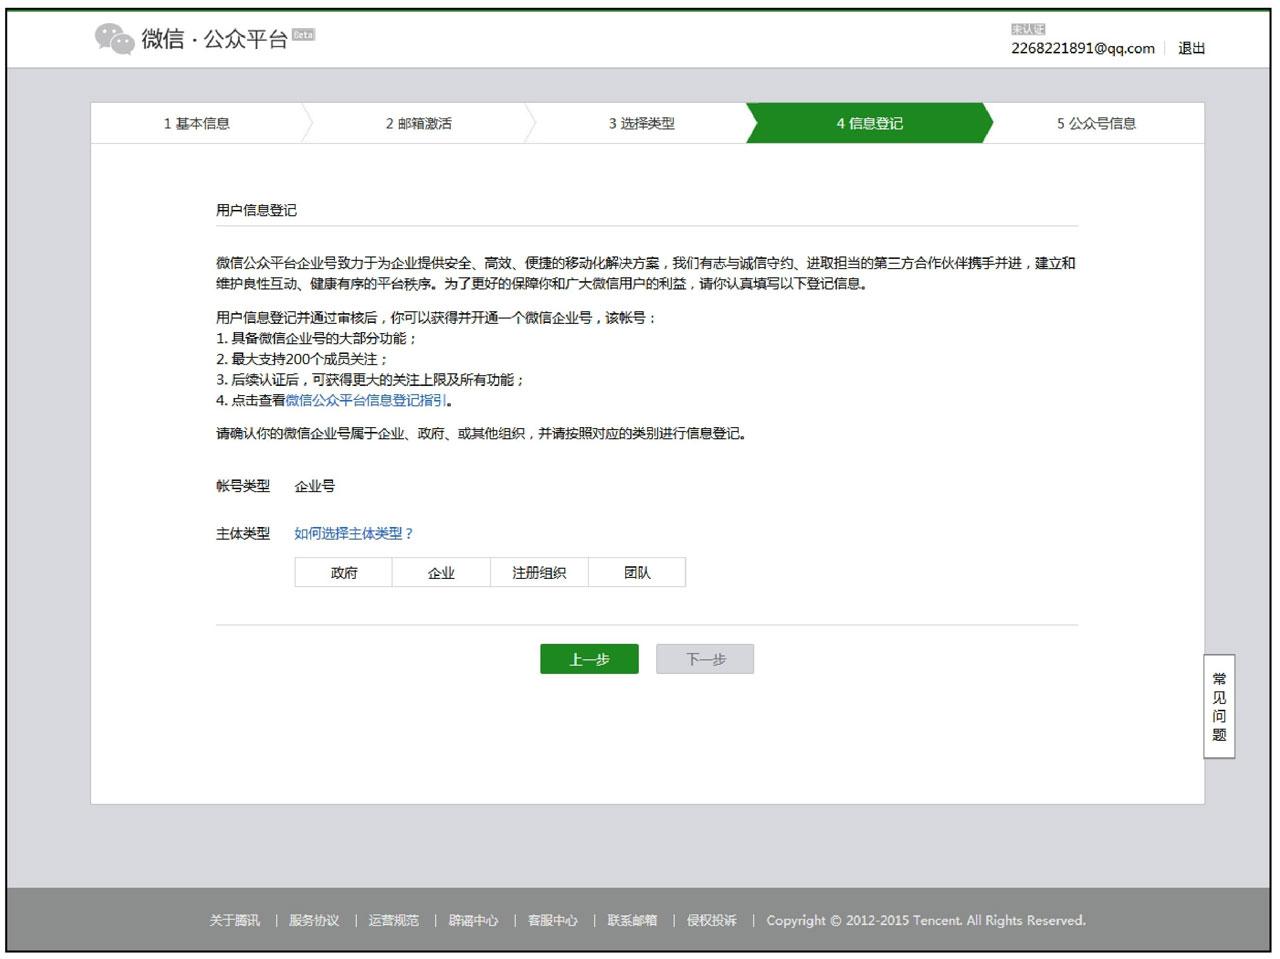This screenshot has height=959, width=1280.
Task: Click the 企业号 account type value
Action: tap(315, 486)
